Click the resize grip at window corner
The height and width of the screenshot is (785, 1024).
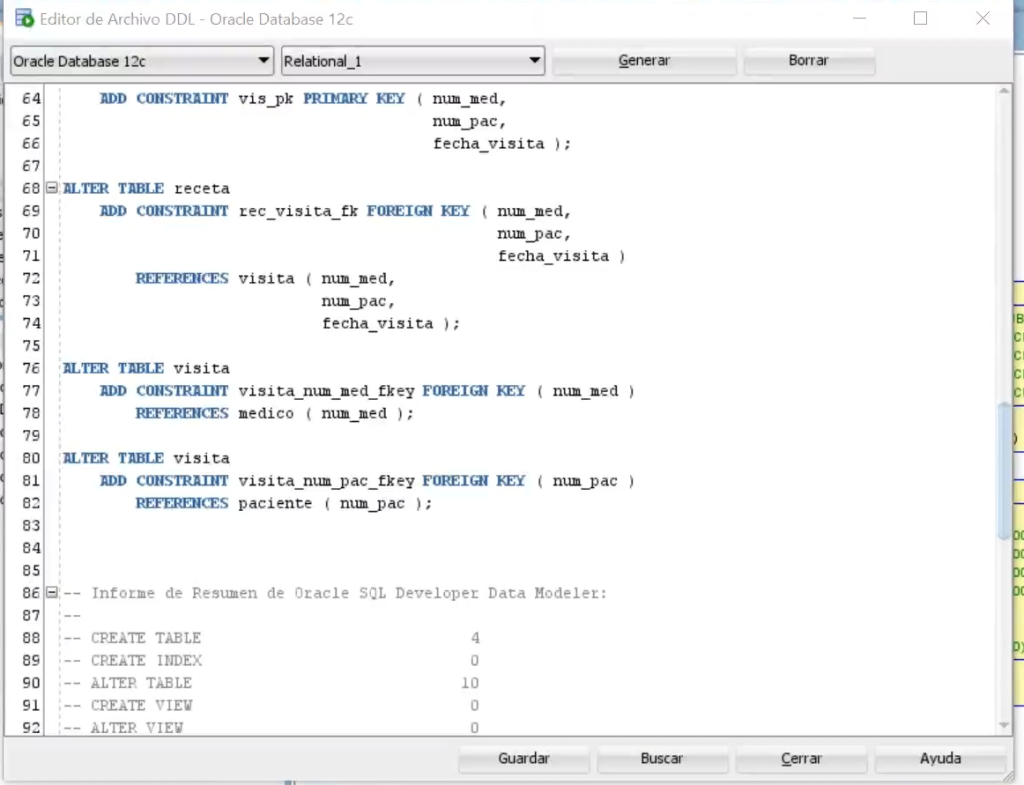[1010, 777]
